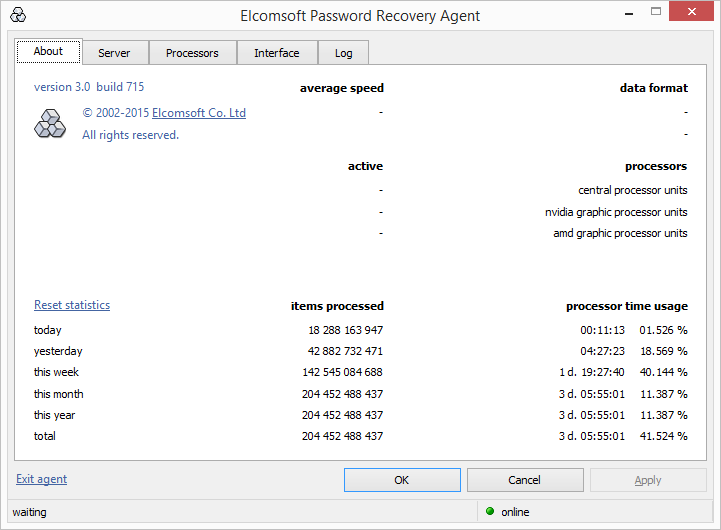This screenshot has width=721, height=530.
Task: Select the Processors tab
Action: click(x=192, y=53)
